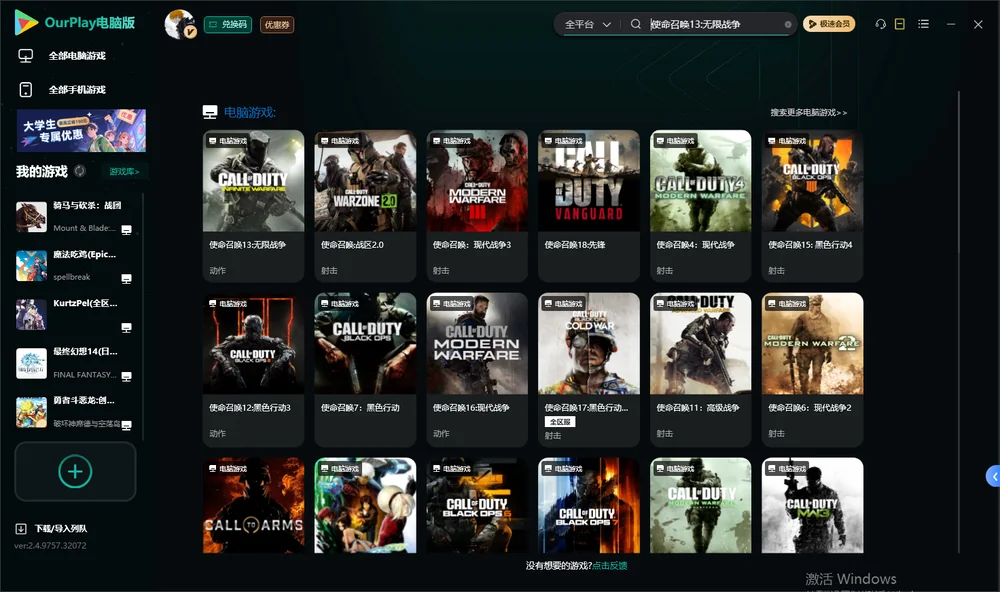Click the PC icon on the KurtzPel row

(126, 328)
